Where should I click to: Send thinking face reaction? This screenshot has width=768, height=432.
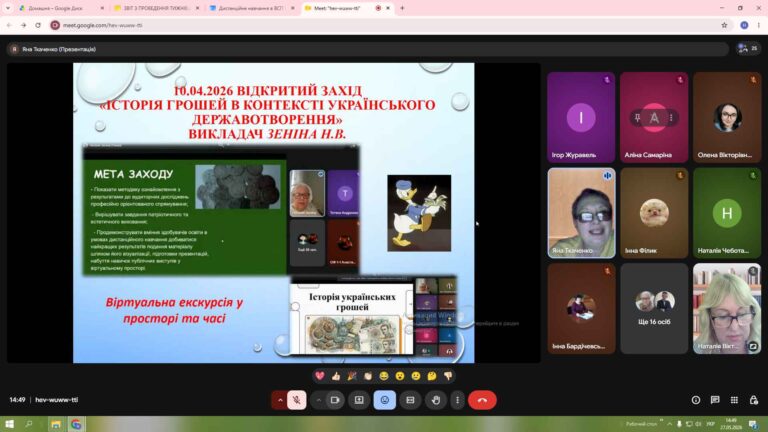click(x=432, y=376)
